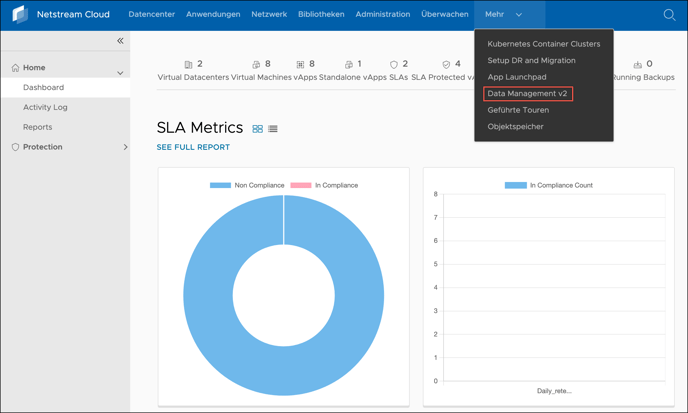Collapse sidebar with double-chevron icon
688x413 pixels.
[x=120, y=41]
